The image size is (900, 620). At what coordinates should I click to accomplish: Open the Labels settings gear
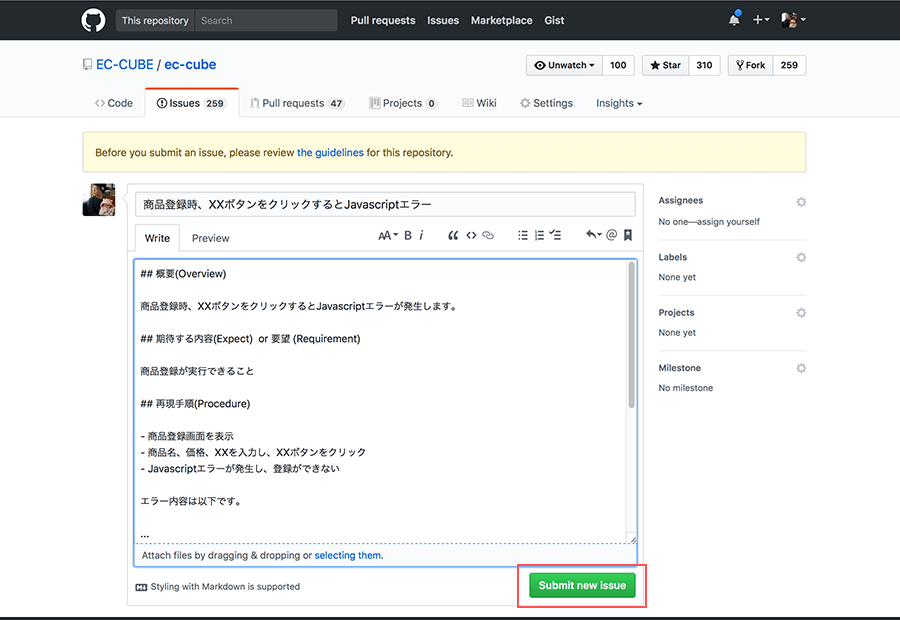coord(800,257)
